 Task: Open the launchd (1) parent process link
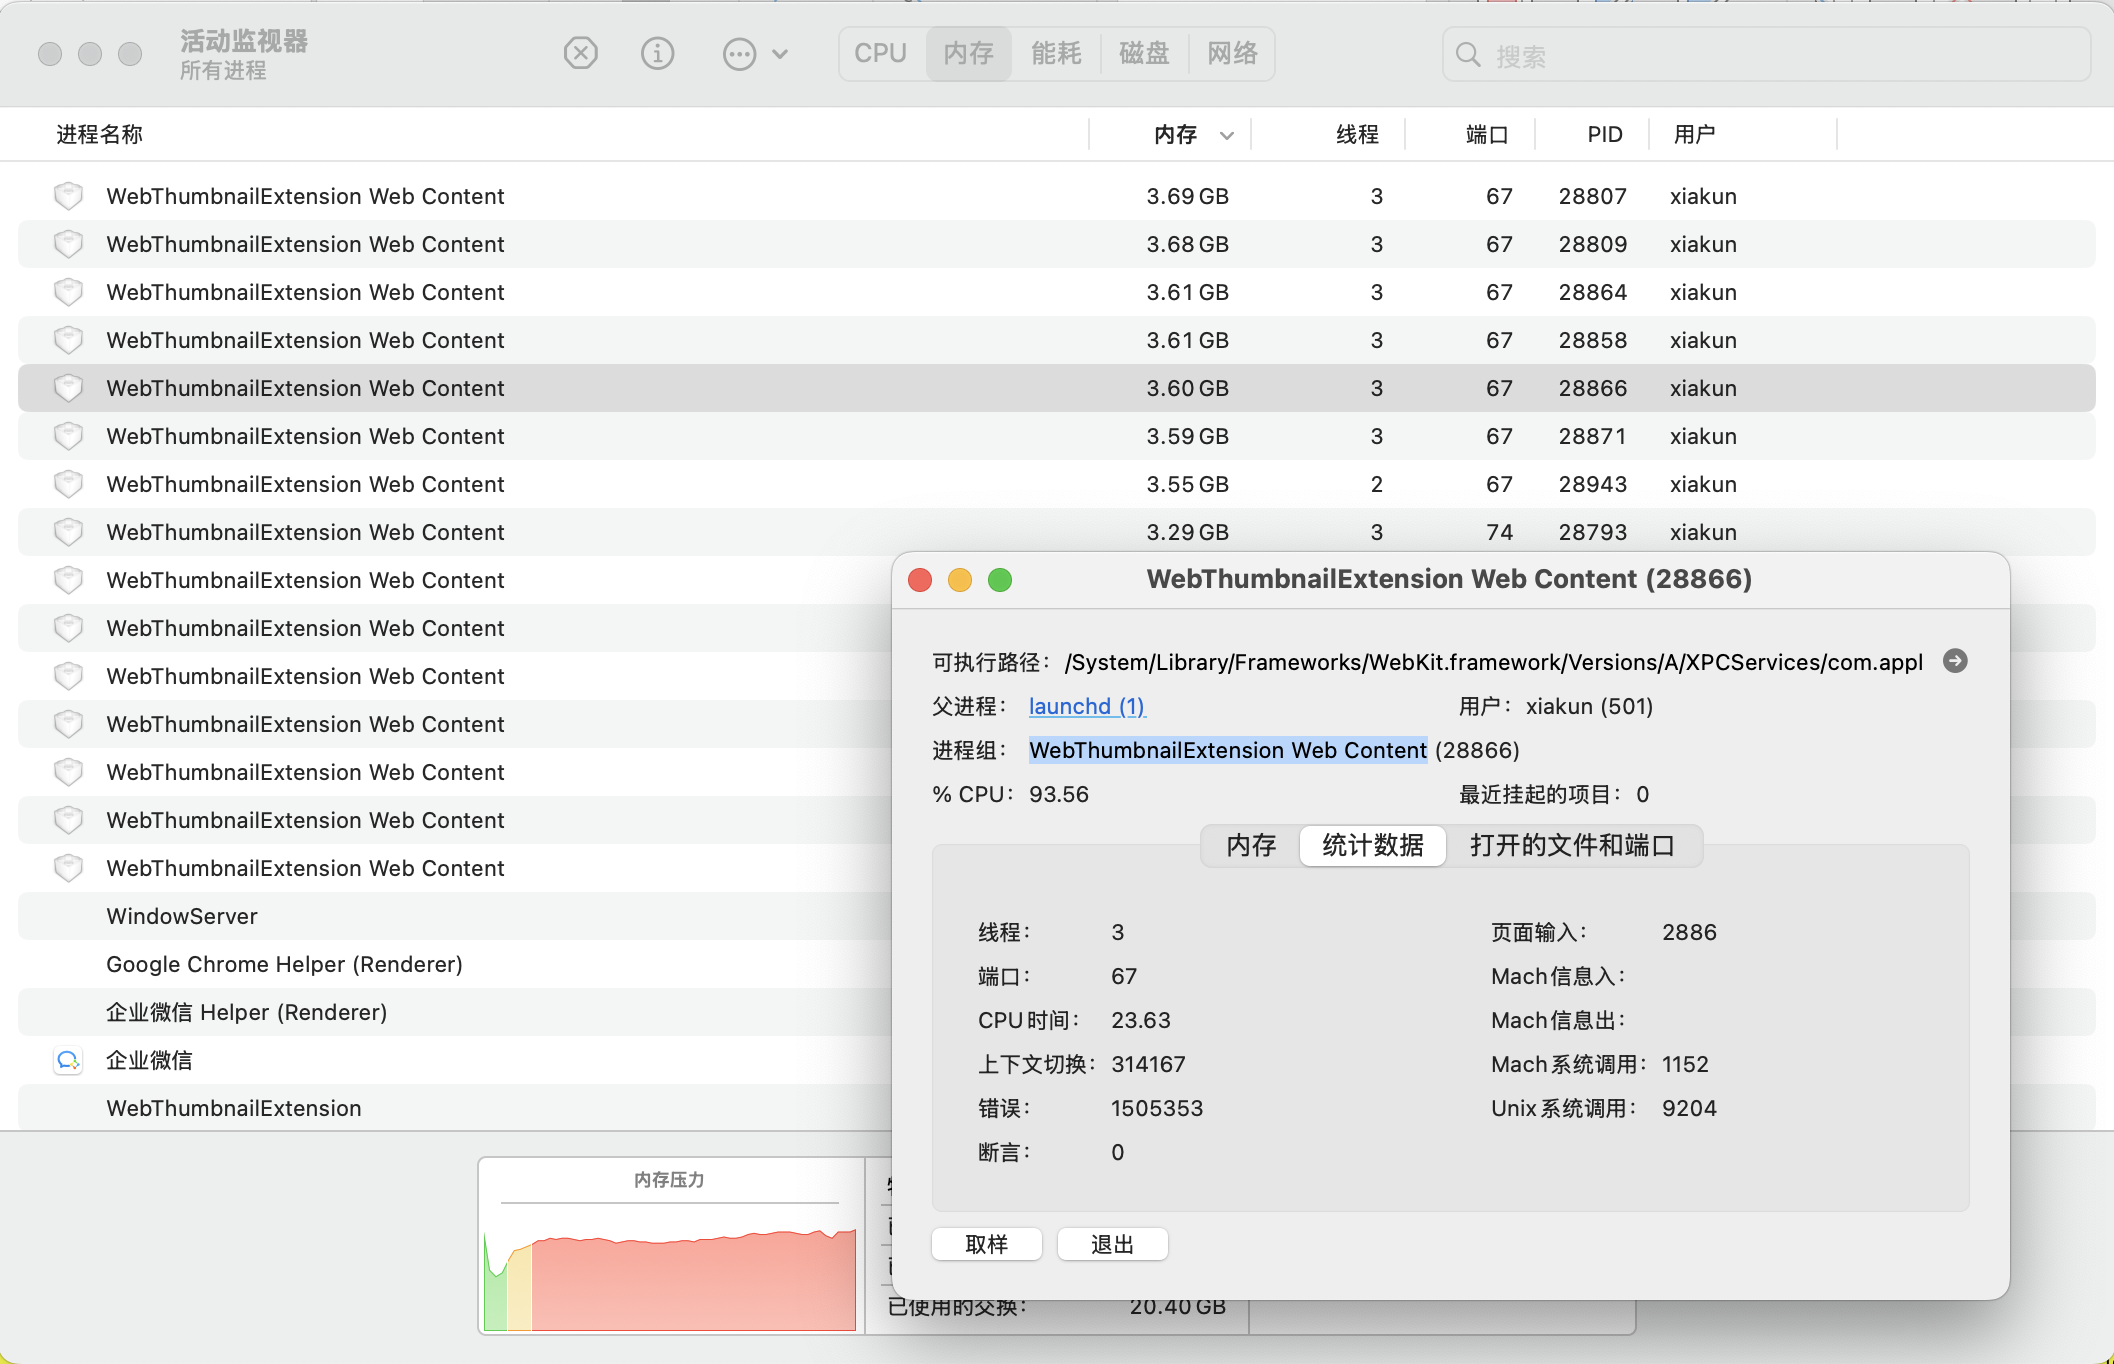pyautogui.click(x=1087, y=706)
